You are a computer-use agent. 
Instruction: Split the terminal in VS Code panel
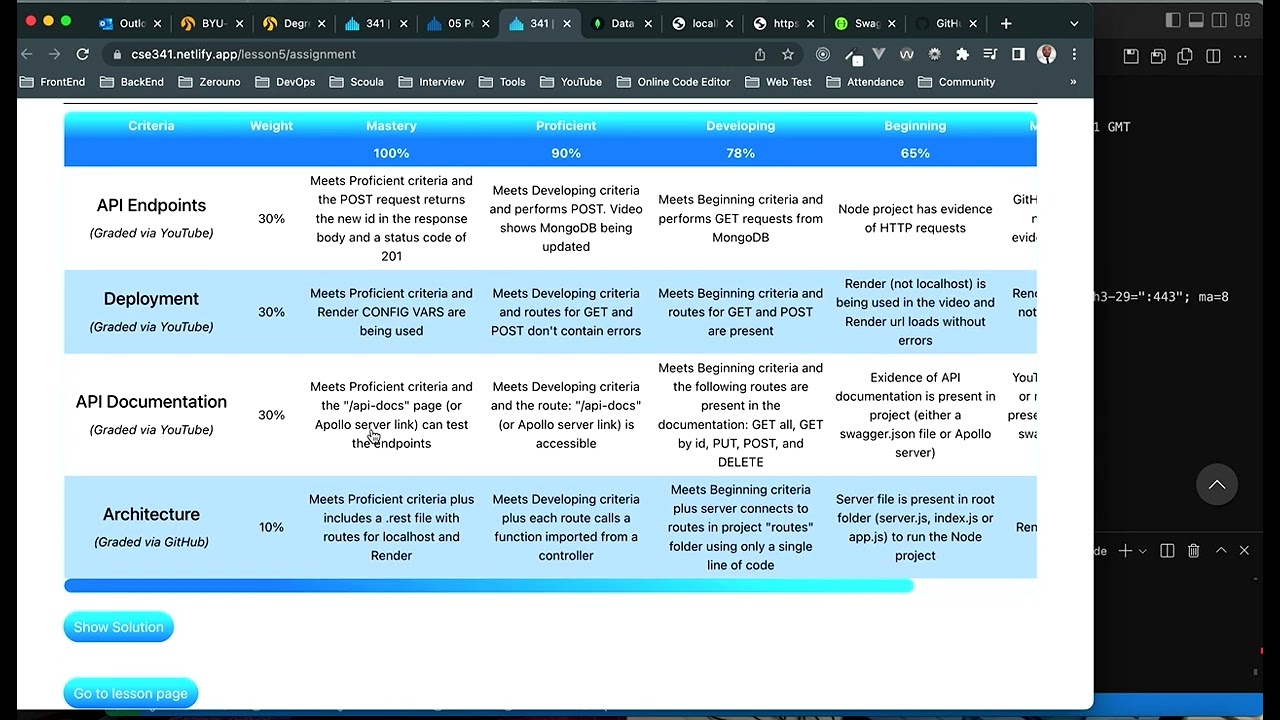[x=1167, y=551]
